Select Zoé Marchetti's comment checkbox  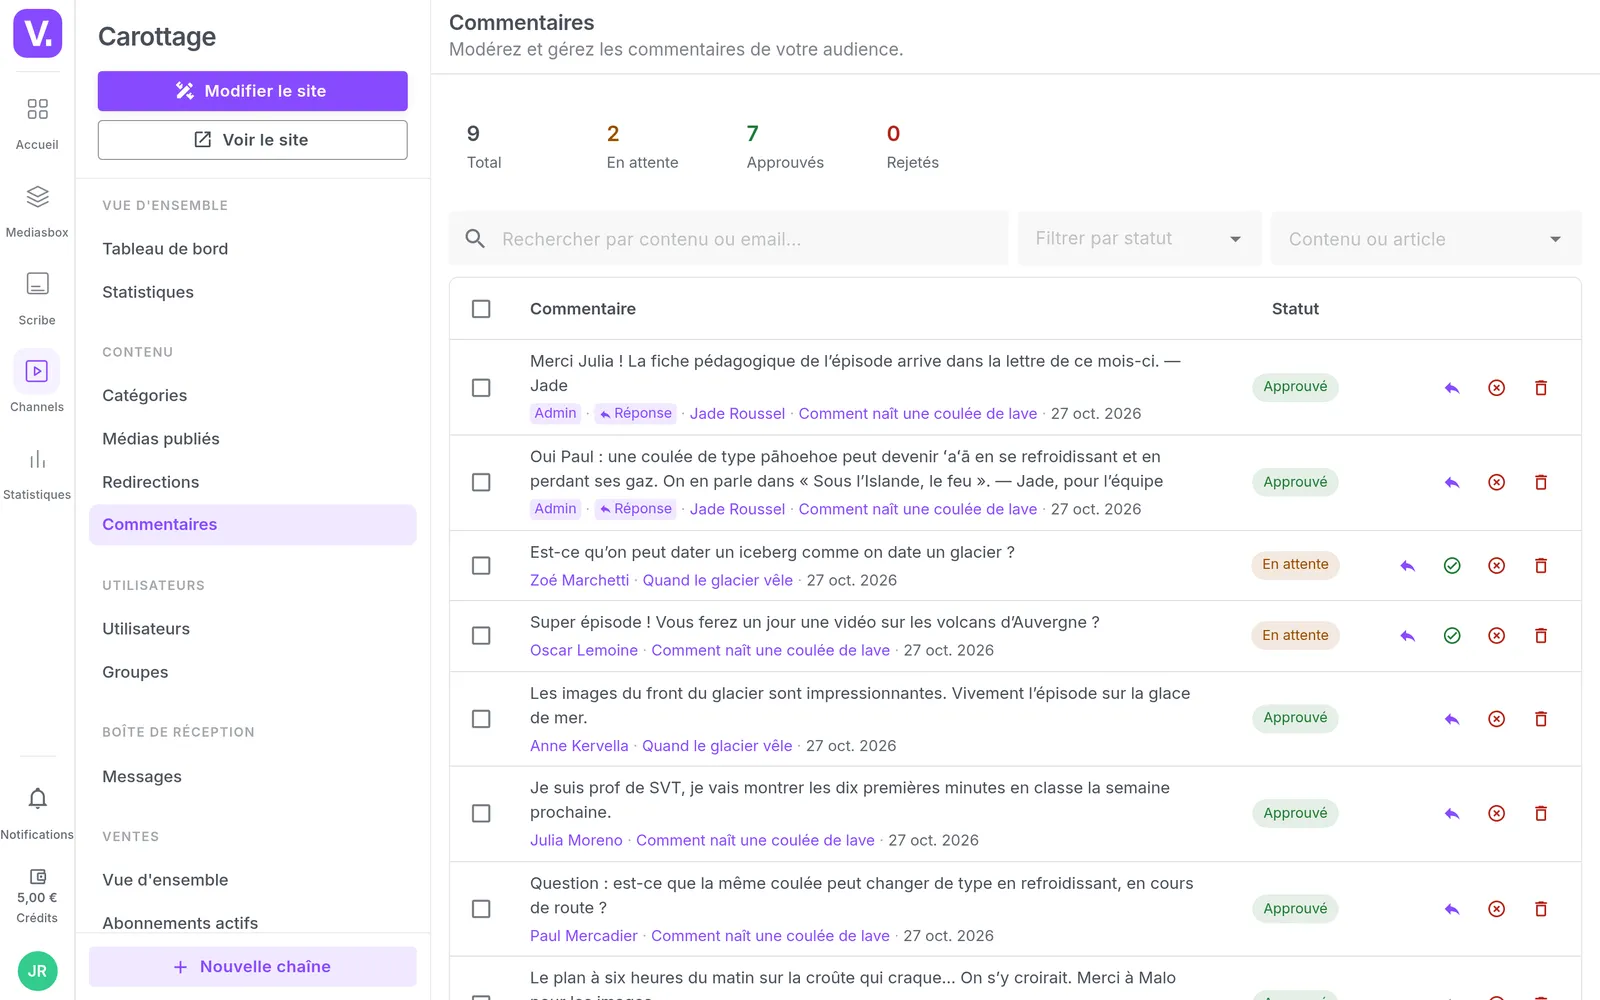[481, 566]
